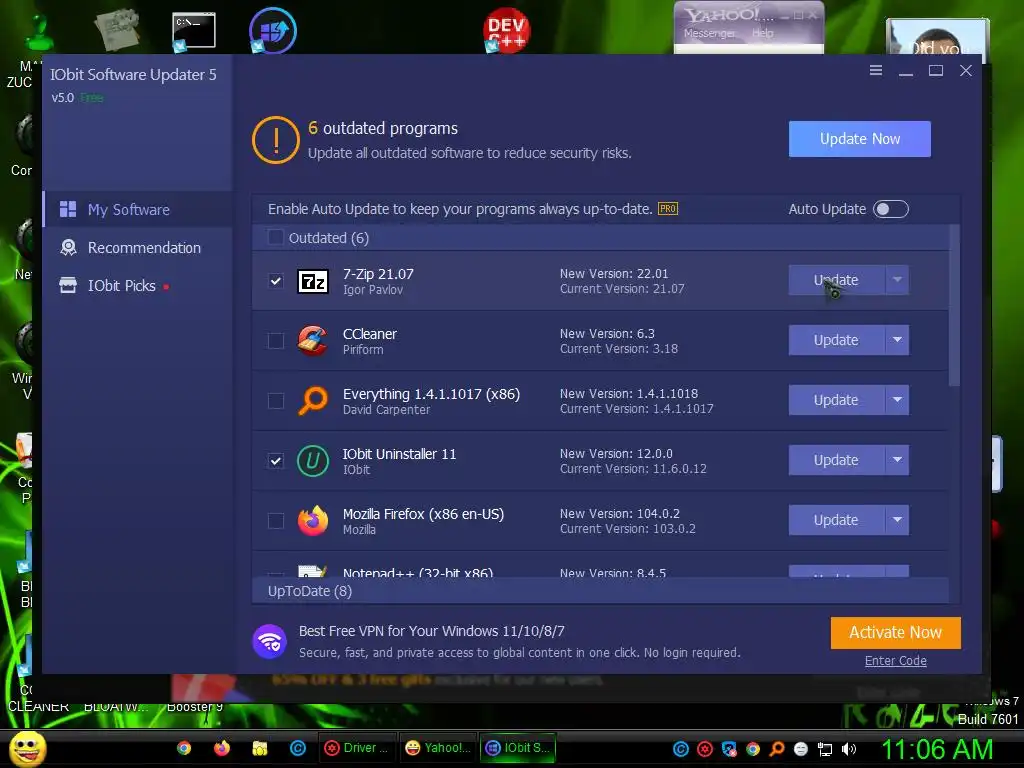Click Update for IObit Uninstaller 11
This screenshot has width=1024, height=768.
click(x=837, y=460)
